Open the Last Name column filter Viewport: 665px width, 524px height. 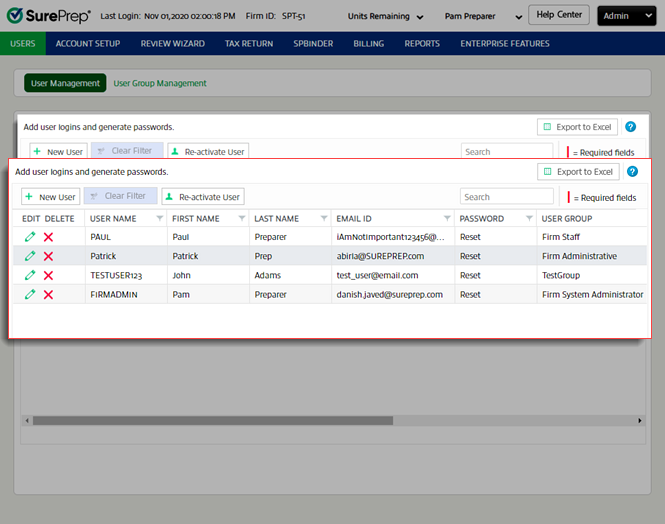tap(323, 218)
